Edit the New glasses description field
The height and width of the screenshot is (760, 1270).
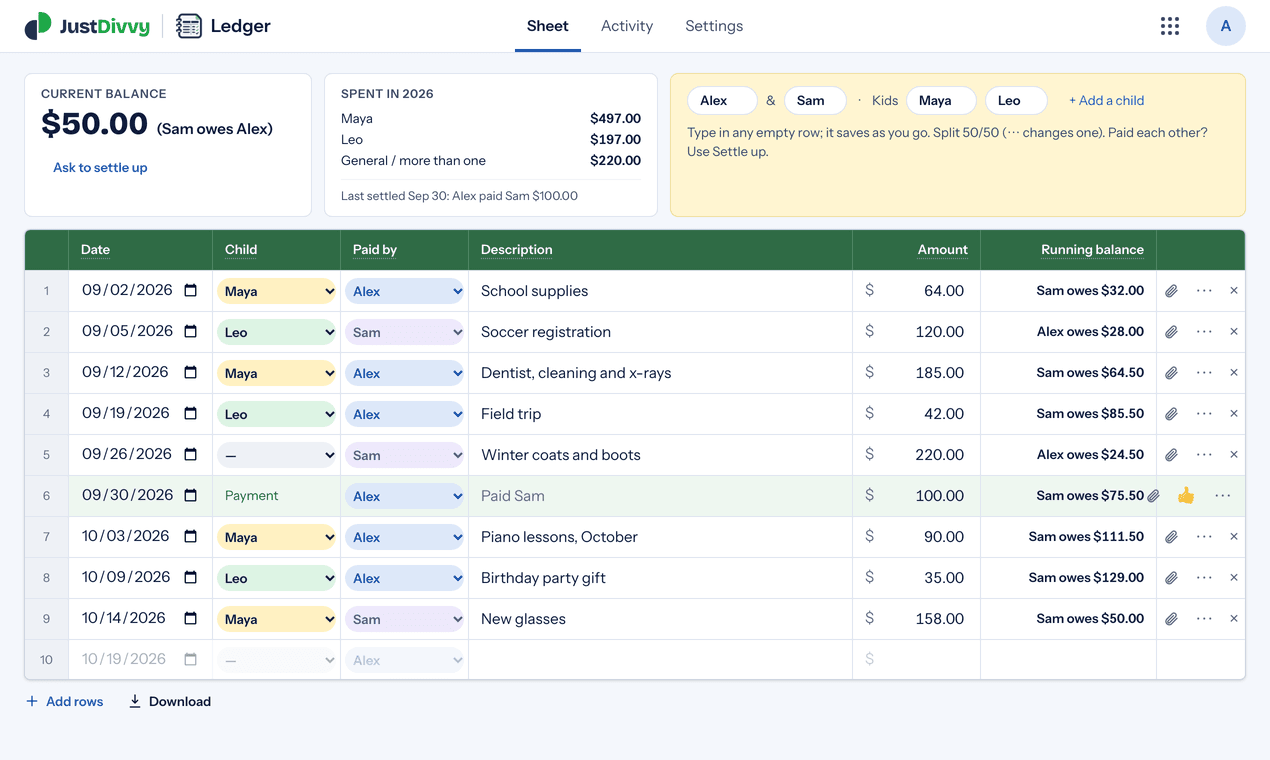click(x=660, y=619)
